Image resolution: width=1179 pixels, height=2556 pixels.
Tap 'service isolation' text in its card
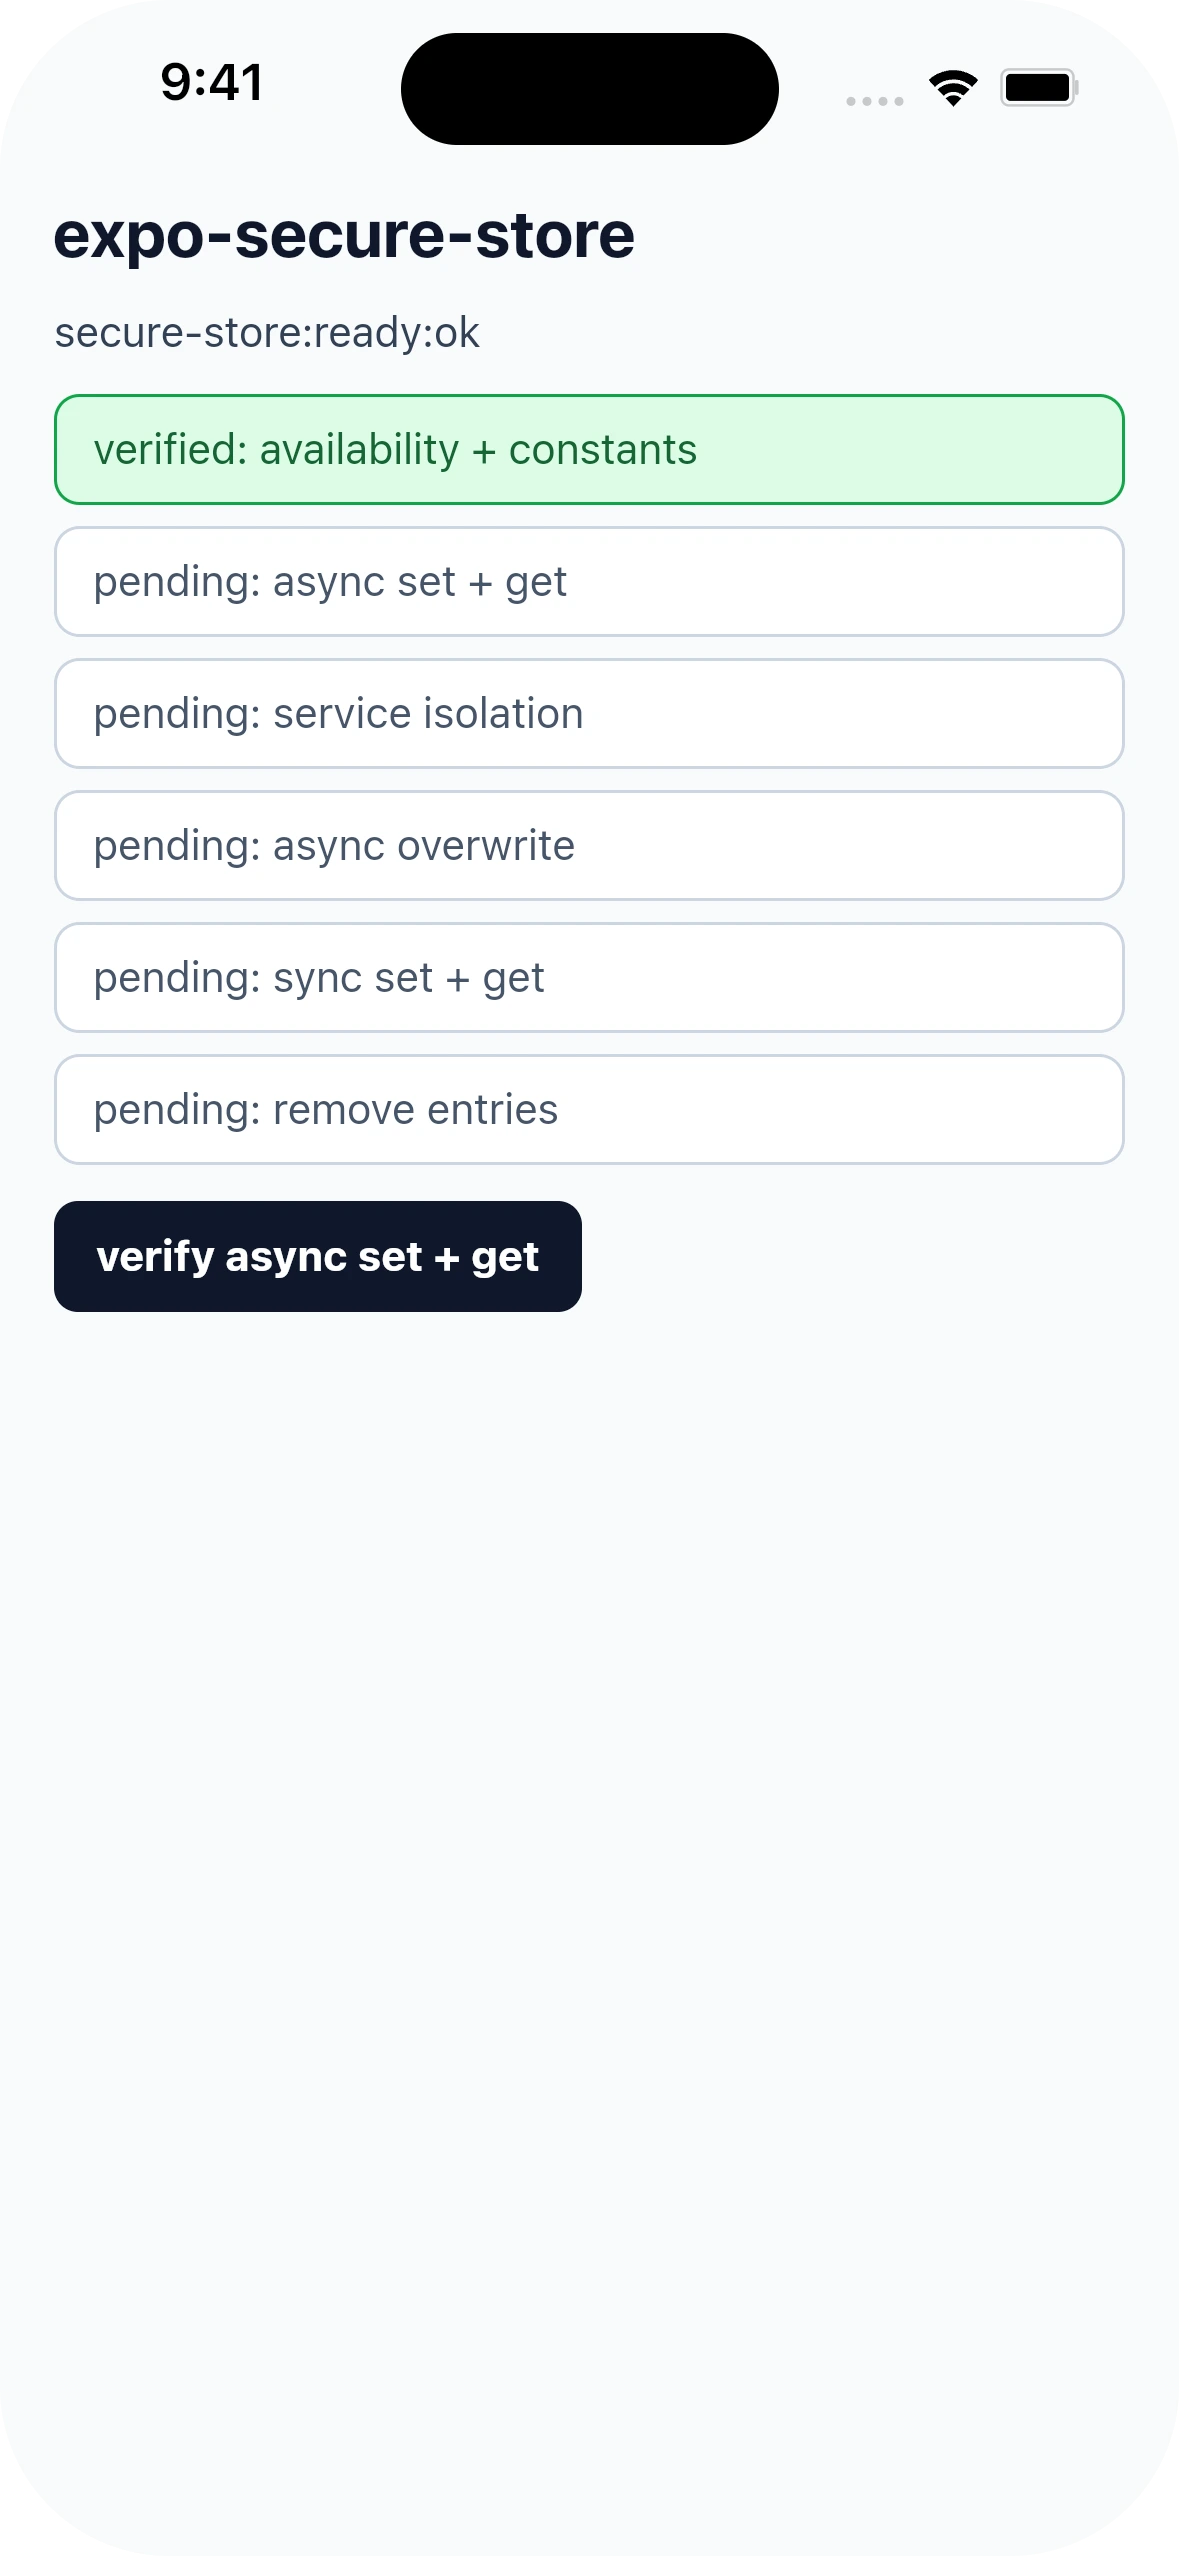click(x=428, y=714)
